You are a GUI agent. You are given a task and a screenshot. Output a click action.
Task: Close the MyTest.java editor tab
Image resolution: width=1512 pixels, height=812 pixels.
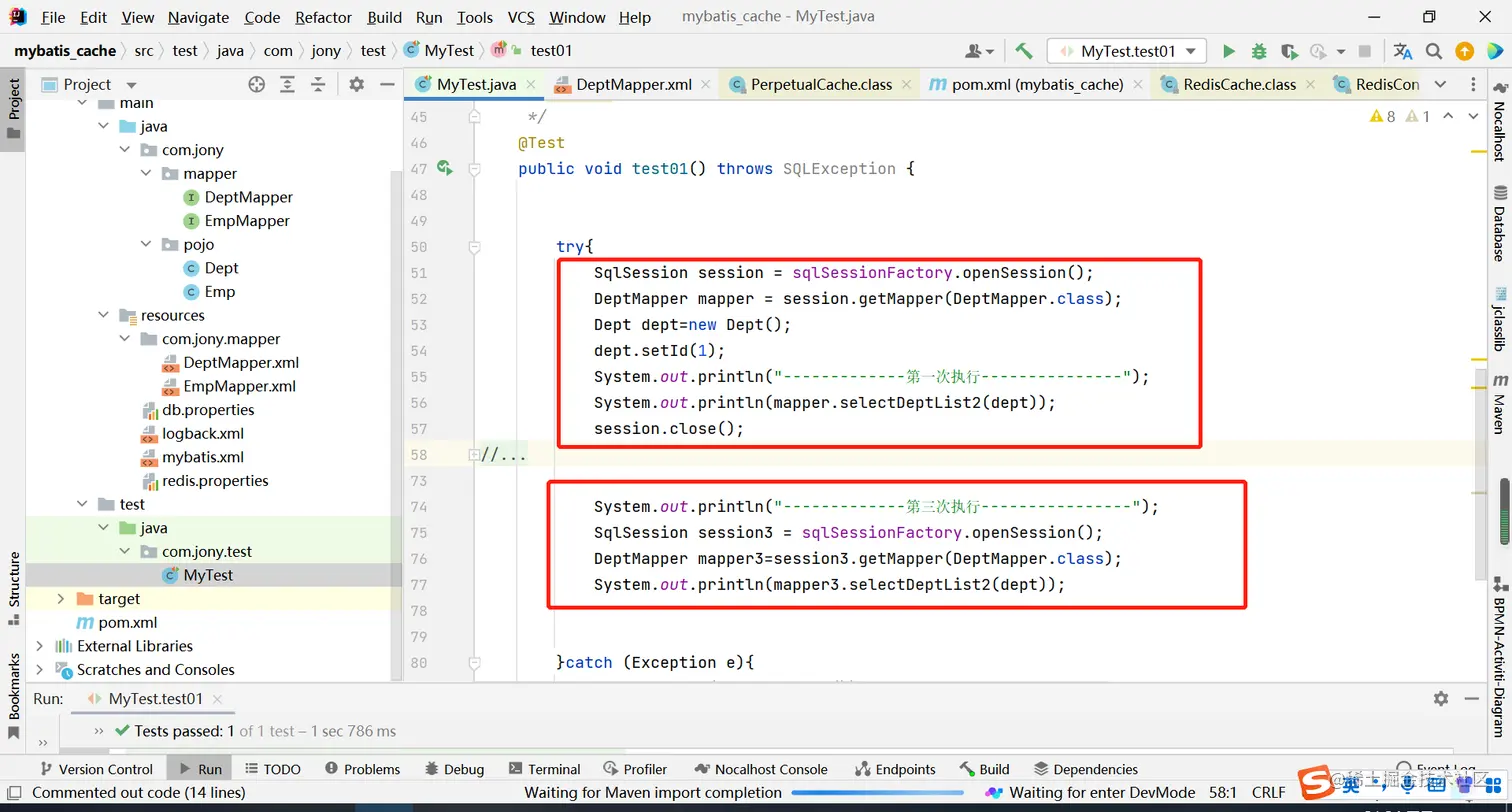530,85
